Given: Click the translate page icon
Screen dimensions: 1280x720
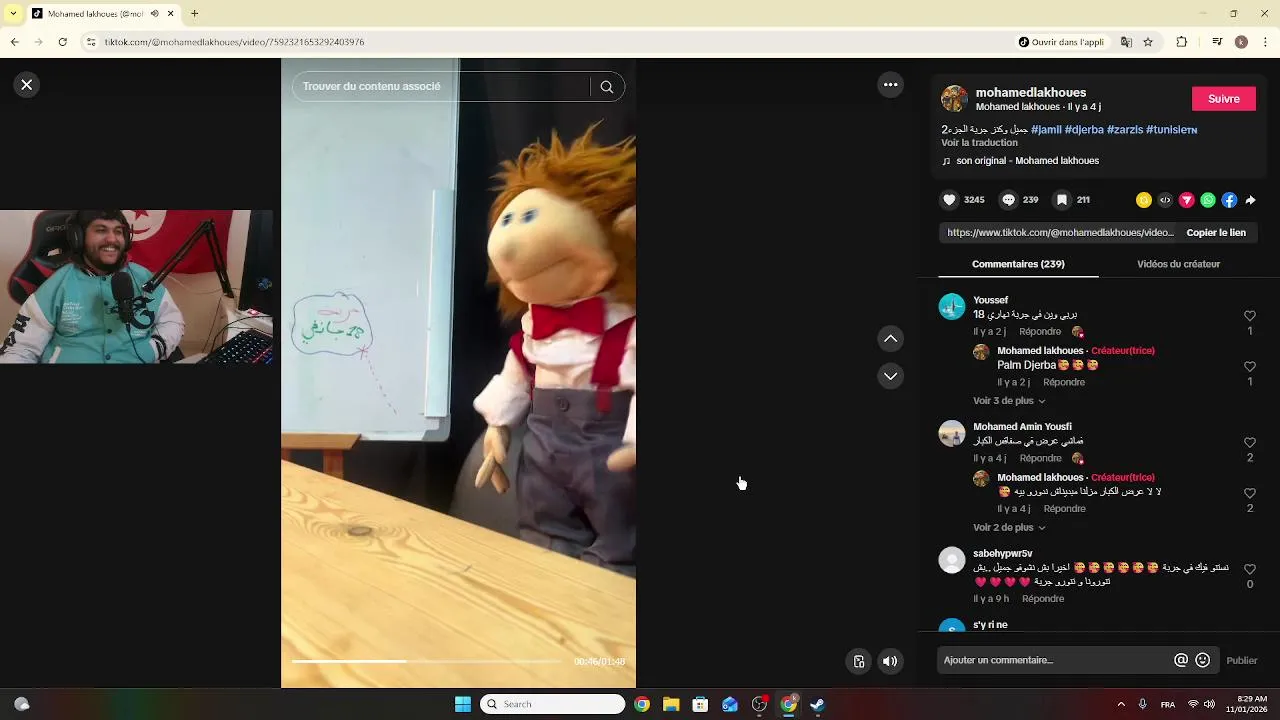Looking at the screenshot, I should [x=1127, y=42].
